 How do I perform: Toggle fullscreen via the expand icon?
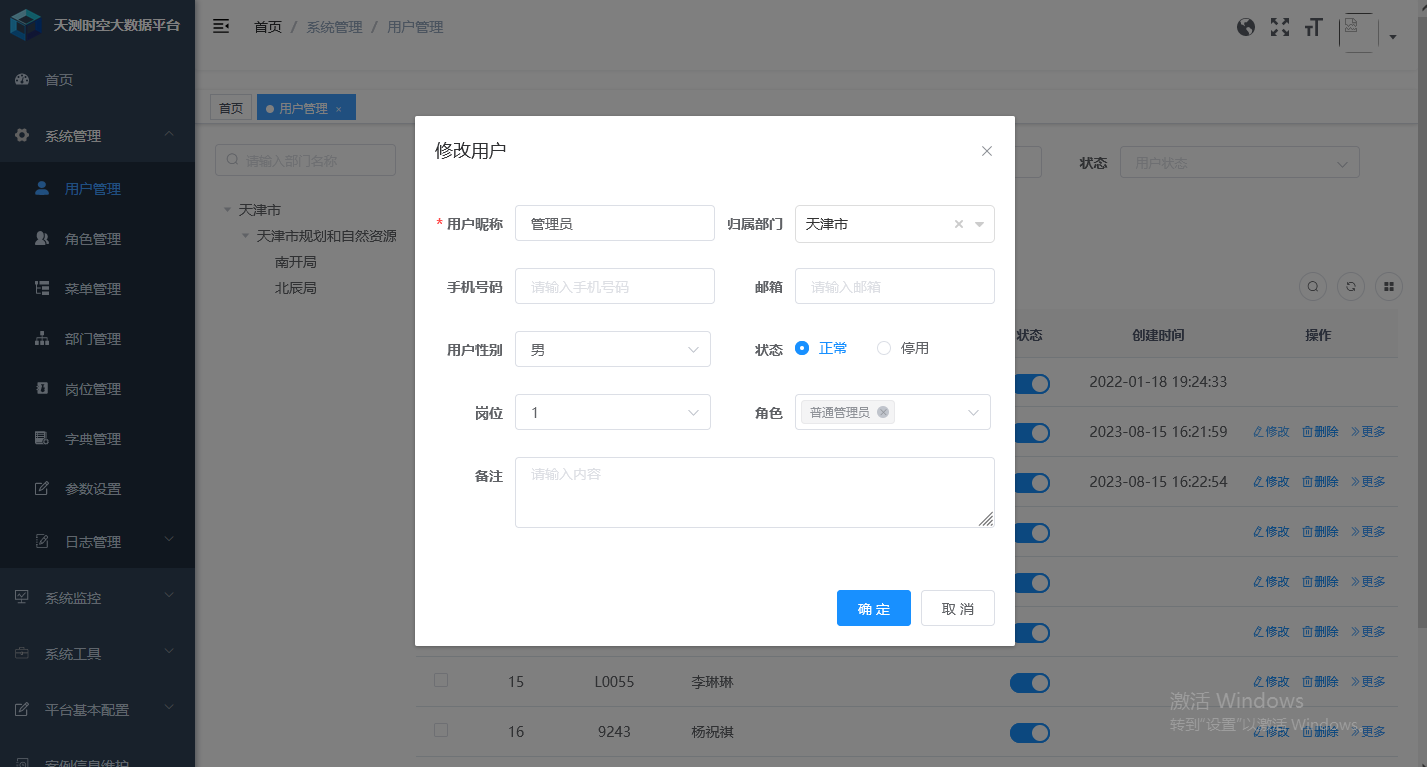(x=1280, y=27)
